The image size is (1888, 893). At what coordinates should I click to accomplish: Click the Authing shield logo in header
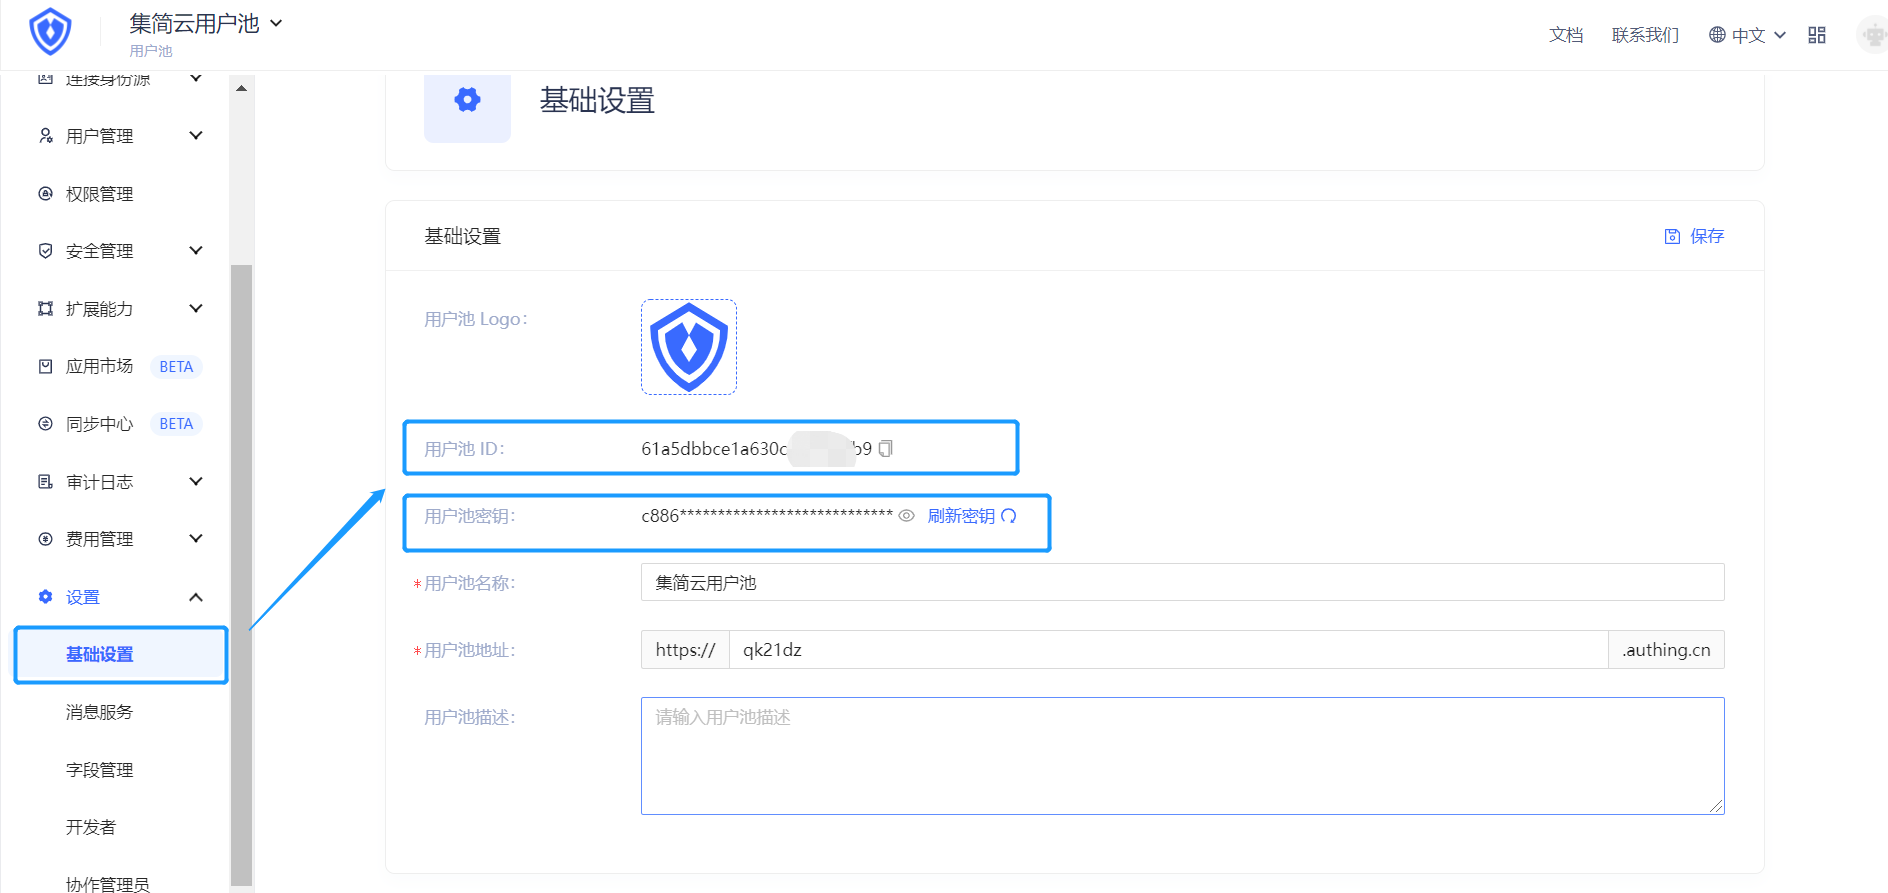[50, 32]
